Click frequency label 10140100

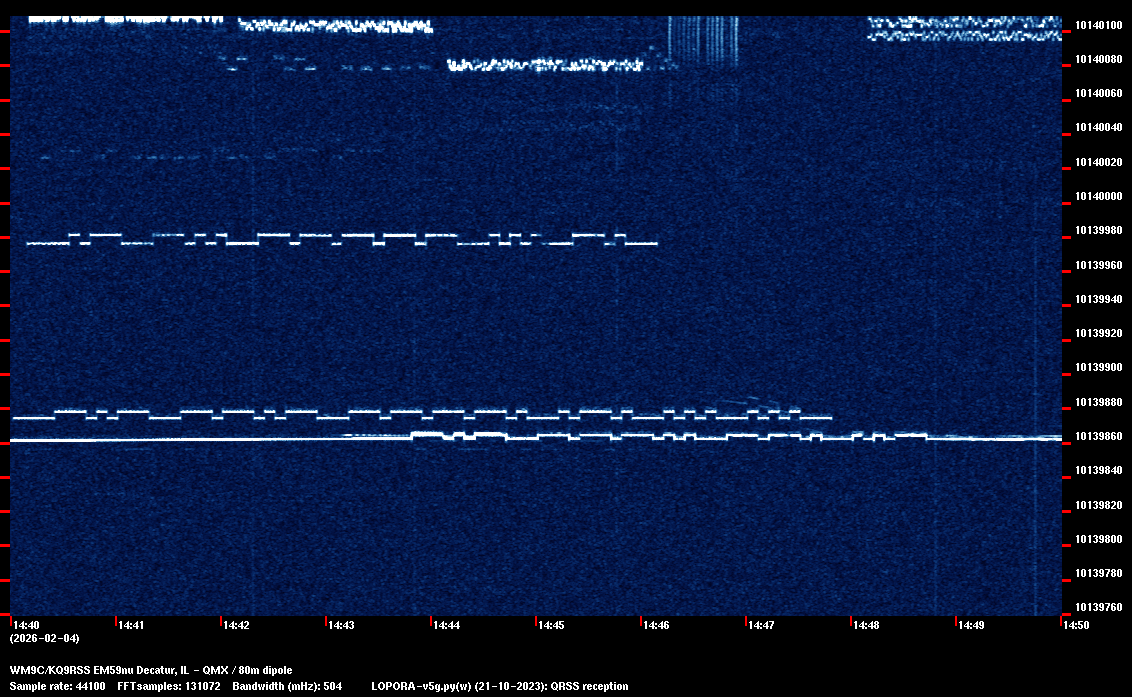pyautogui.click(x=1099, y=25)
